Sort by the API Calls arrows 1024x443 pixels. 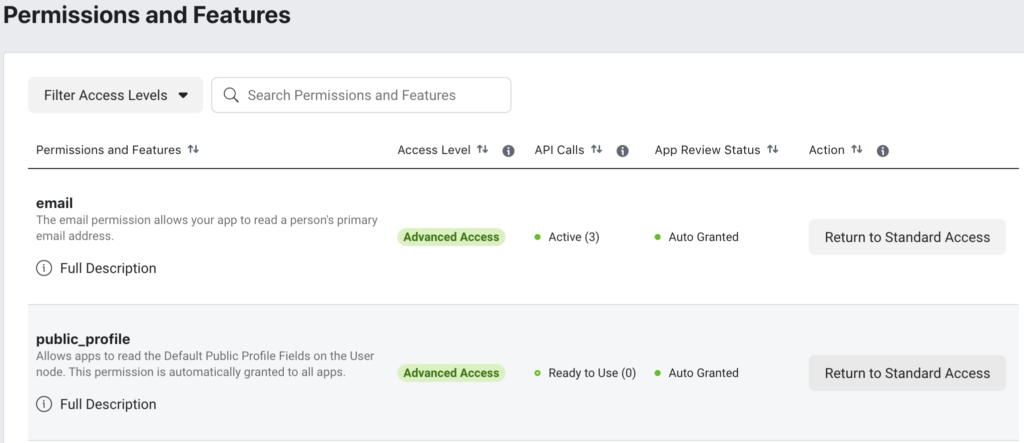(596, 150)
